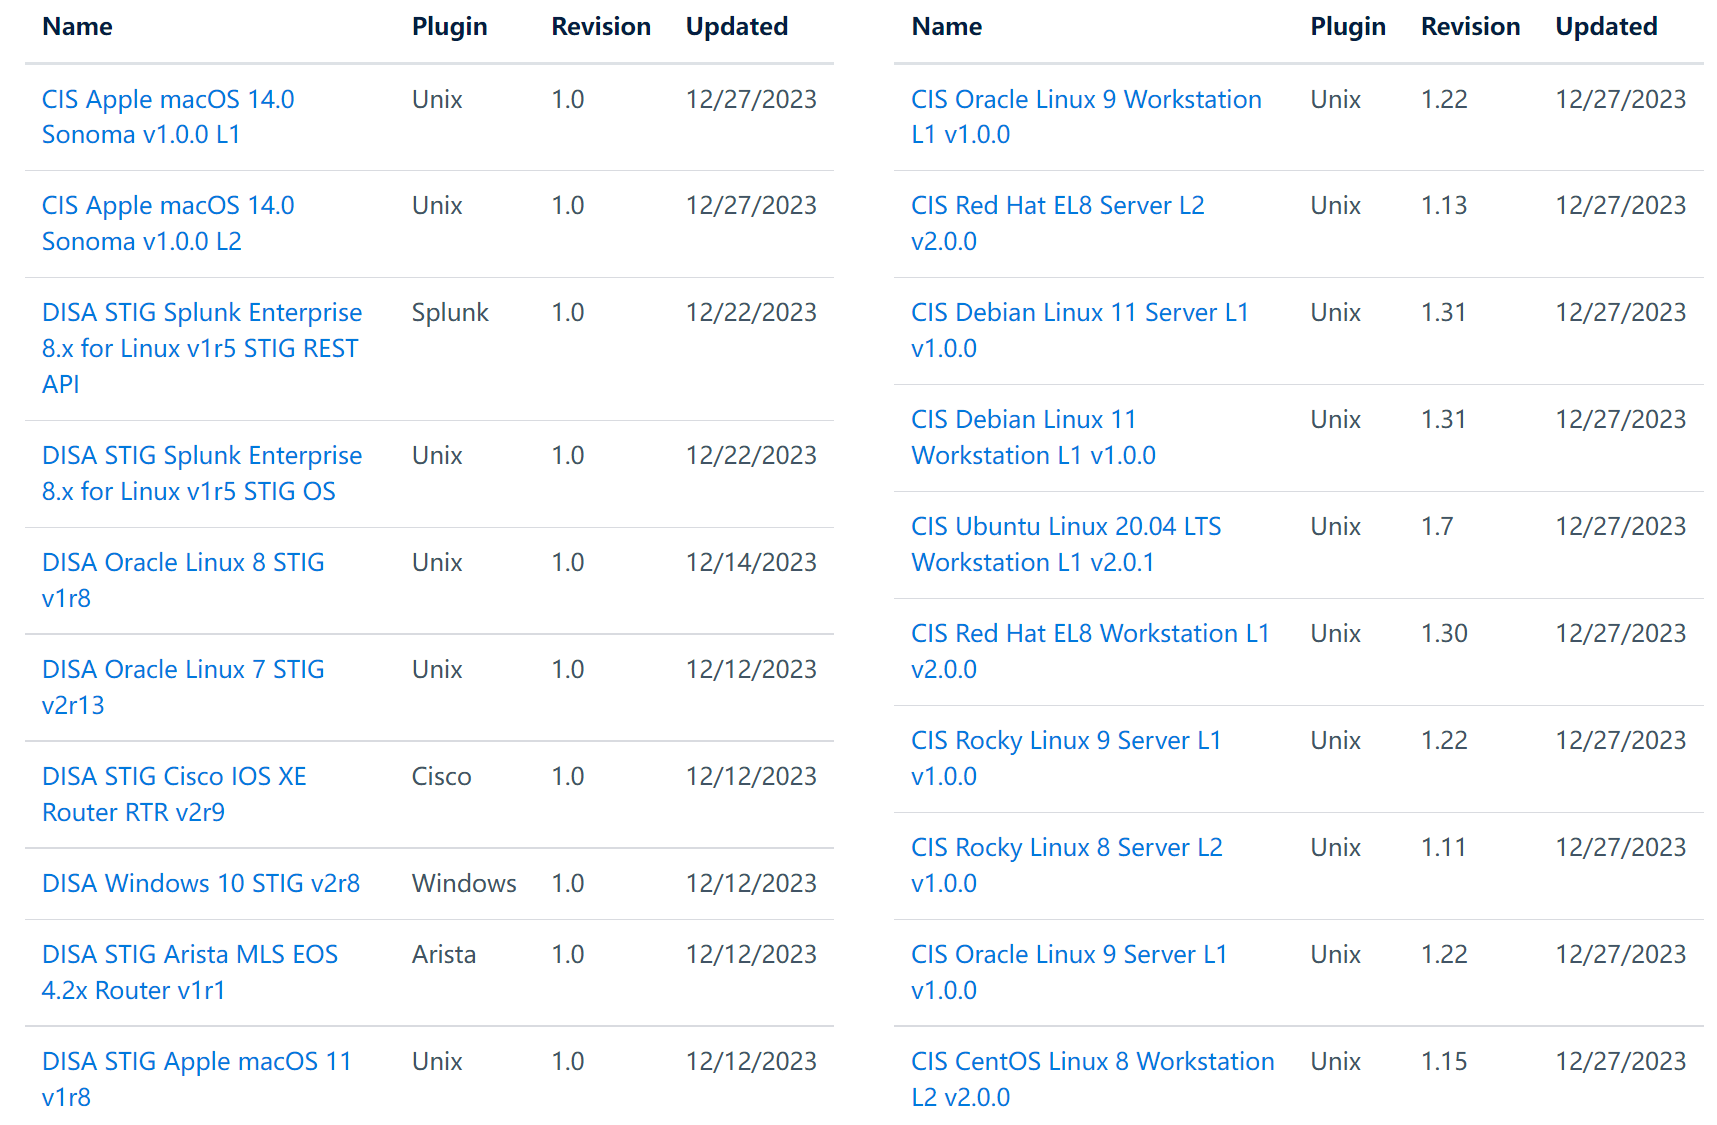Click the Name header in the left table
Image resolution: width=1717 pixels, height=1125 pixels.
(x=77, y=27)
